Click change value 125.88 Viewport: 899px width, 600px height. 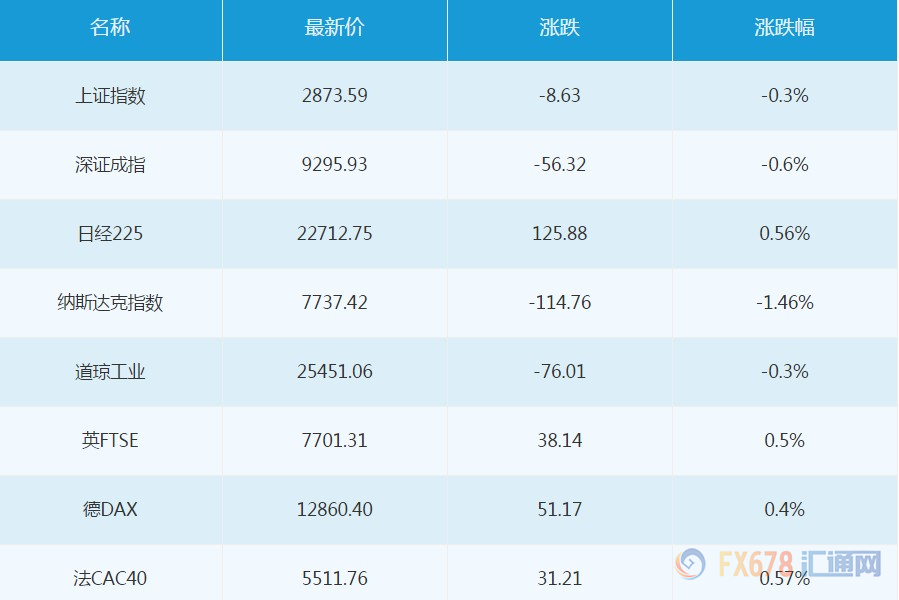(560, 233)
